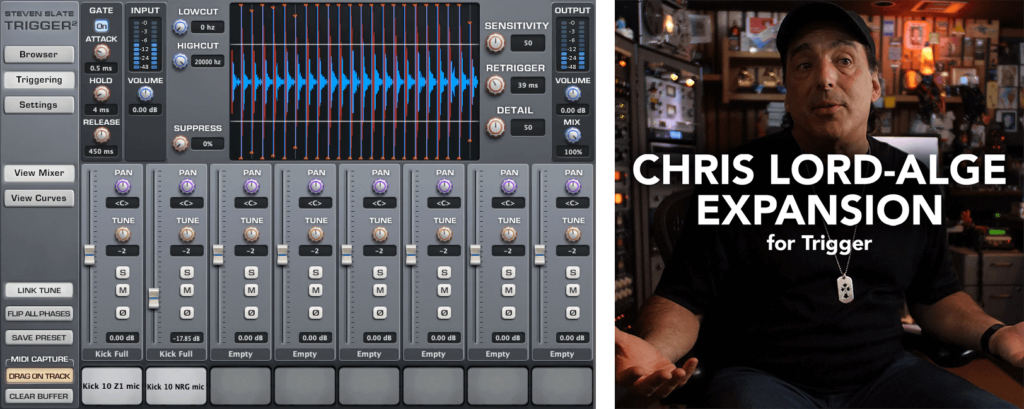This screenshot has height=409, width=1024.
Task: Turn the Gate On button off
Action: [101, 26]
